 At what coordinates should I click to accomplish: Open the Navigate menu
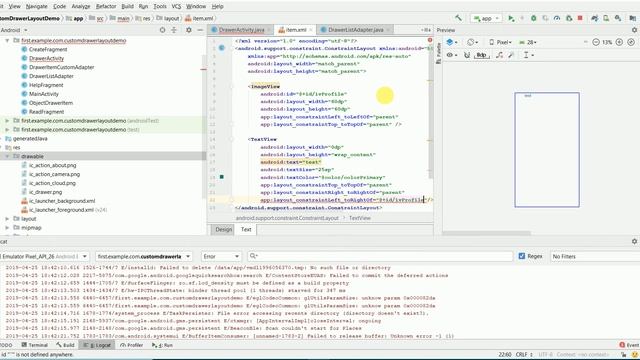[36, 7]
